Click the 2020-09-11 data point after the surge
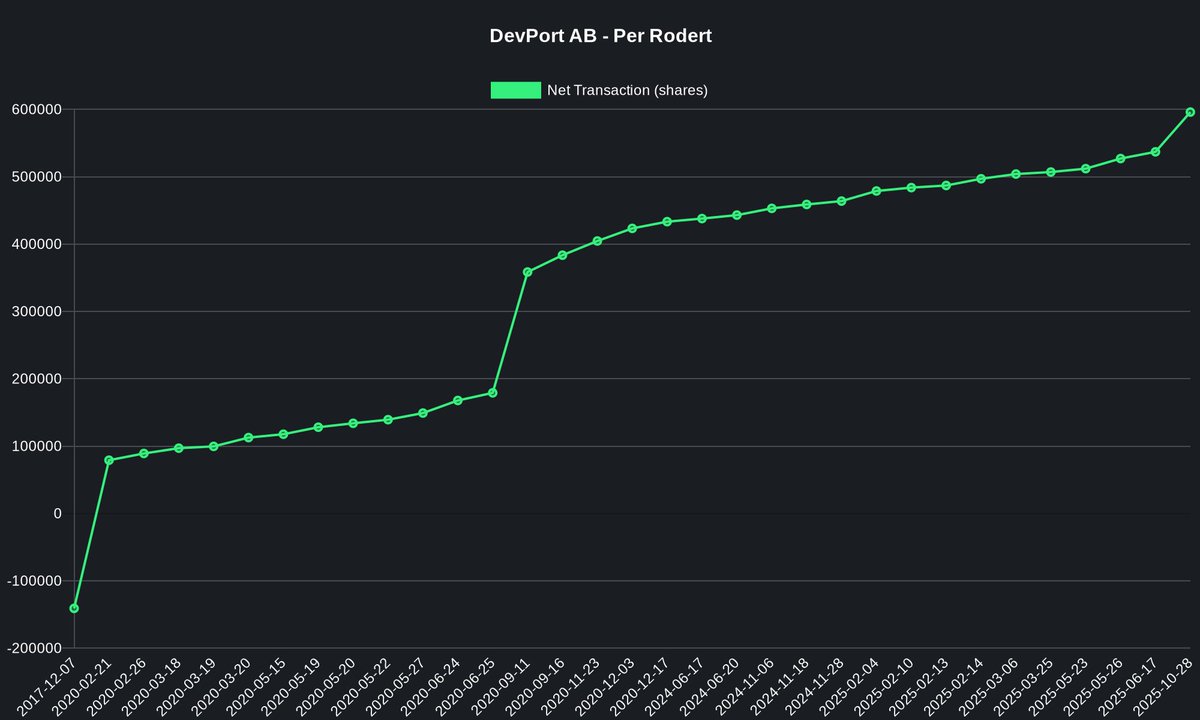 click(527, 270)
